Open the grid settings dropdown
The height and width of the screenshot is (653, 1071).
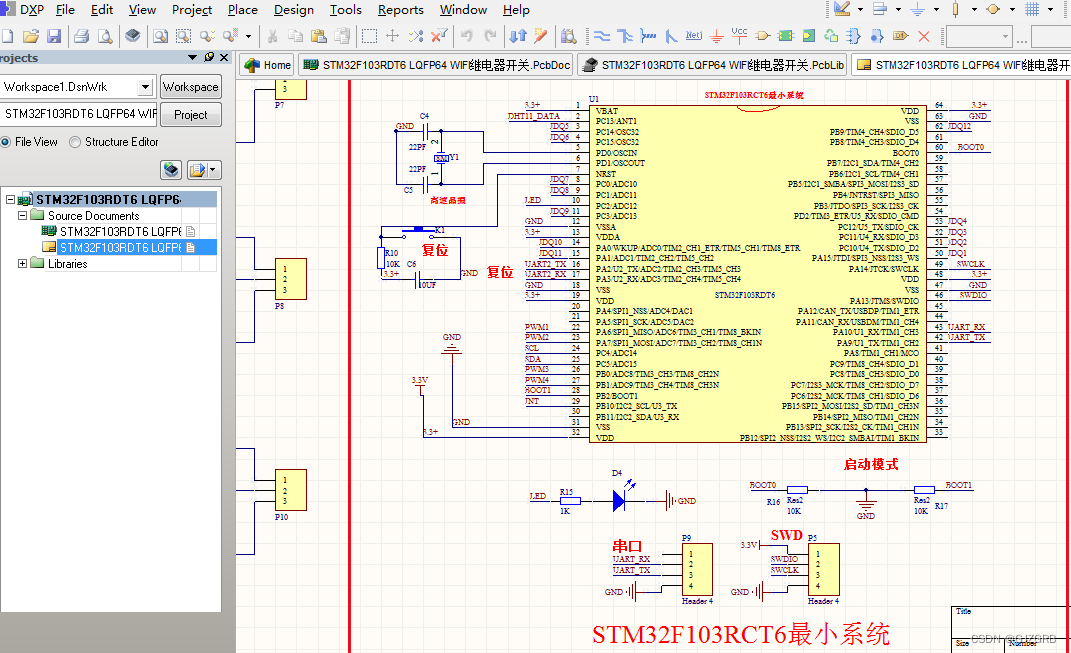(1048, 9)
